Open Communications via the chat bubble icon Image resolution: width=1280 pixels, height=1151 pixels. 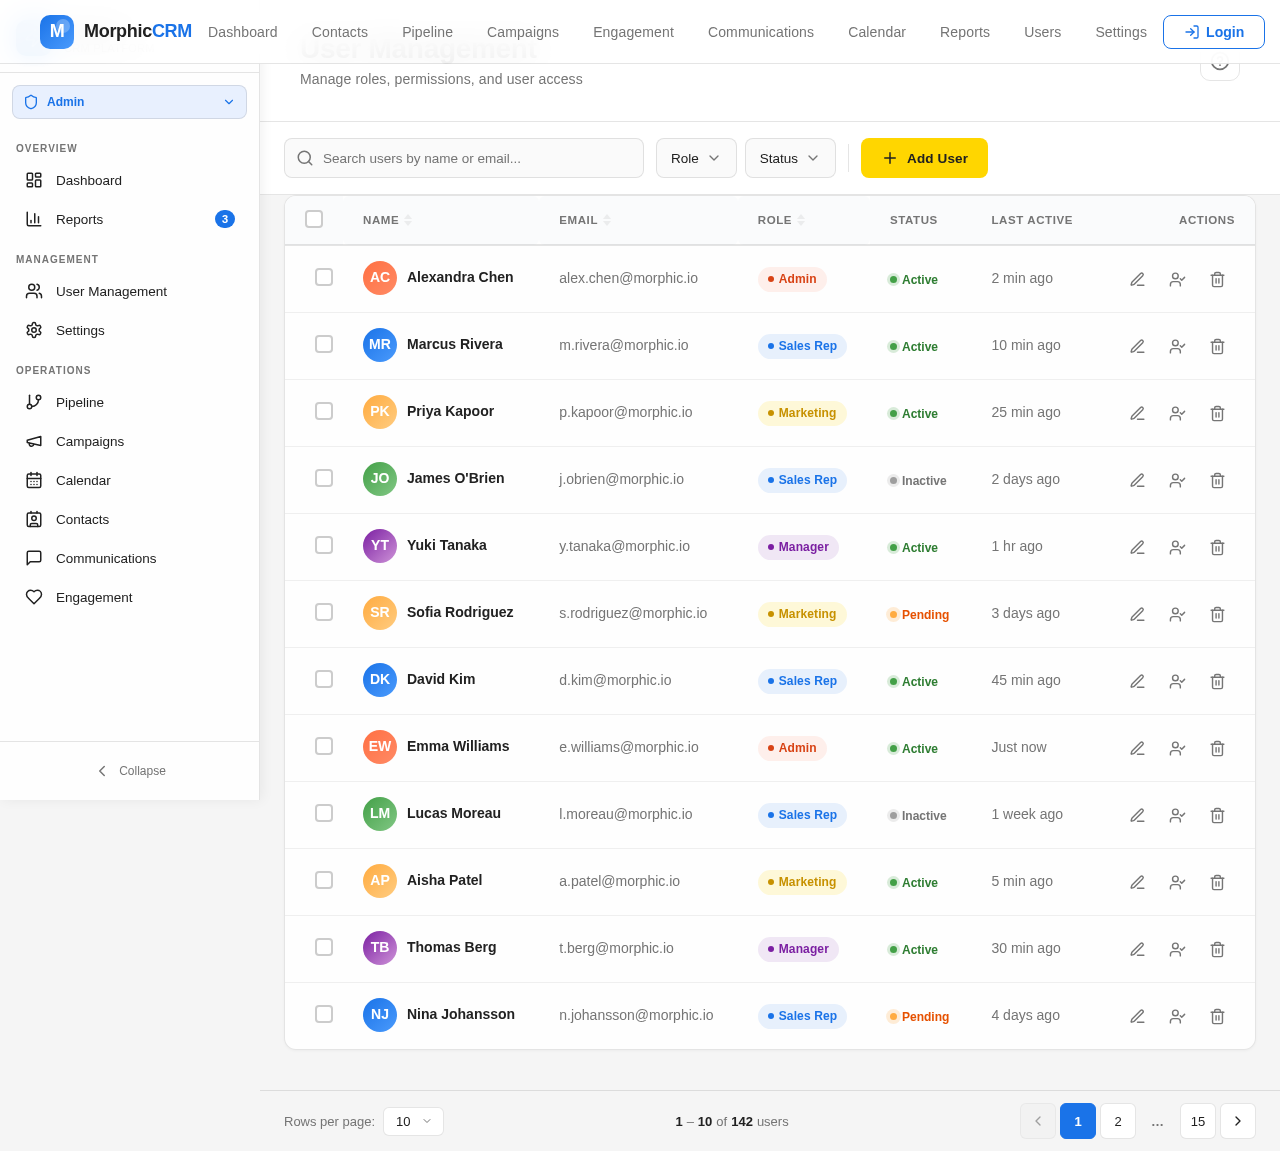pos(34,558)
